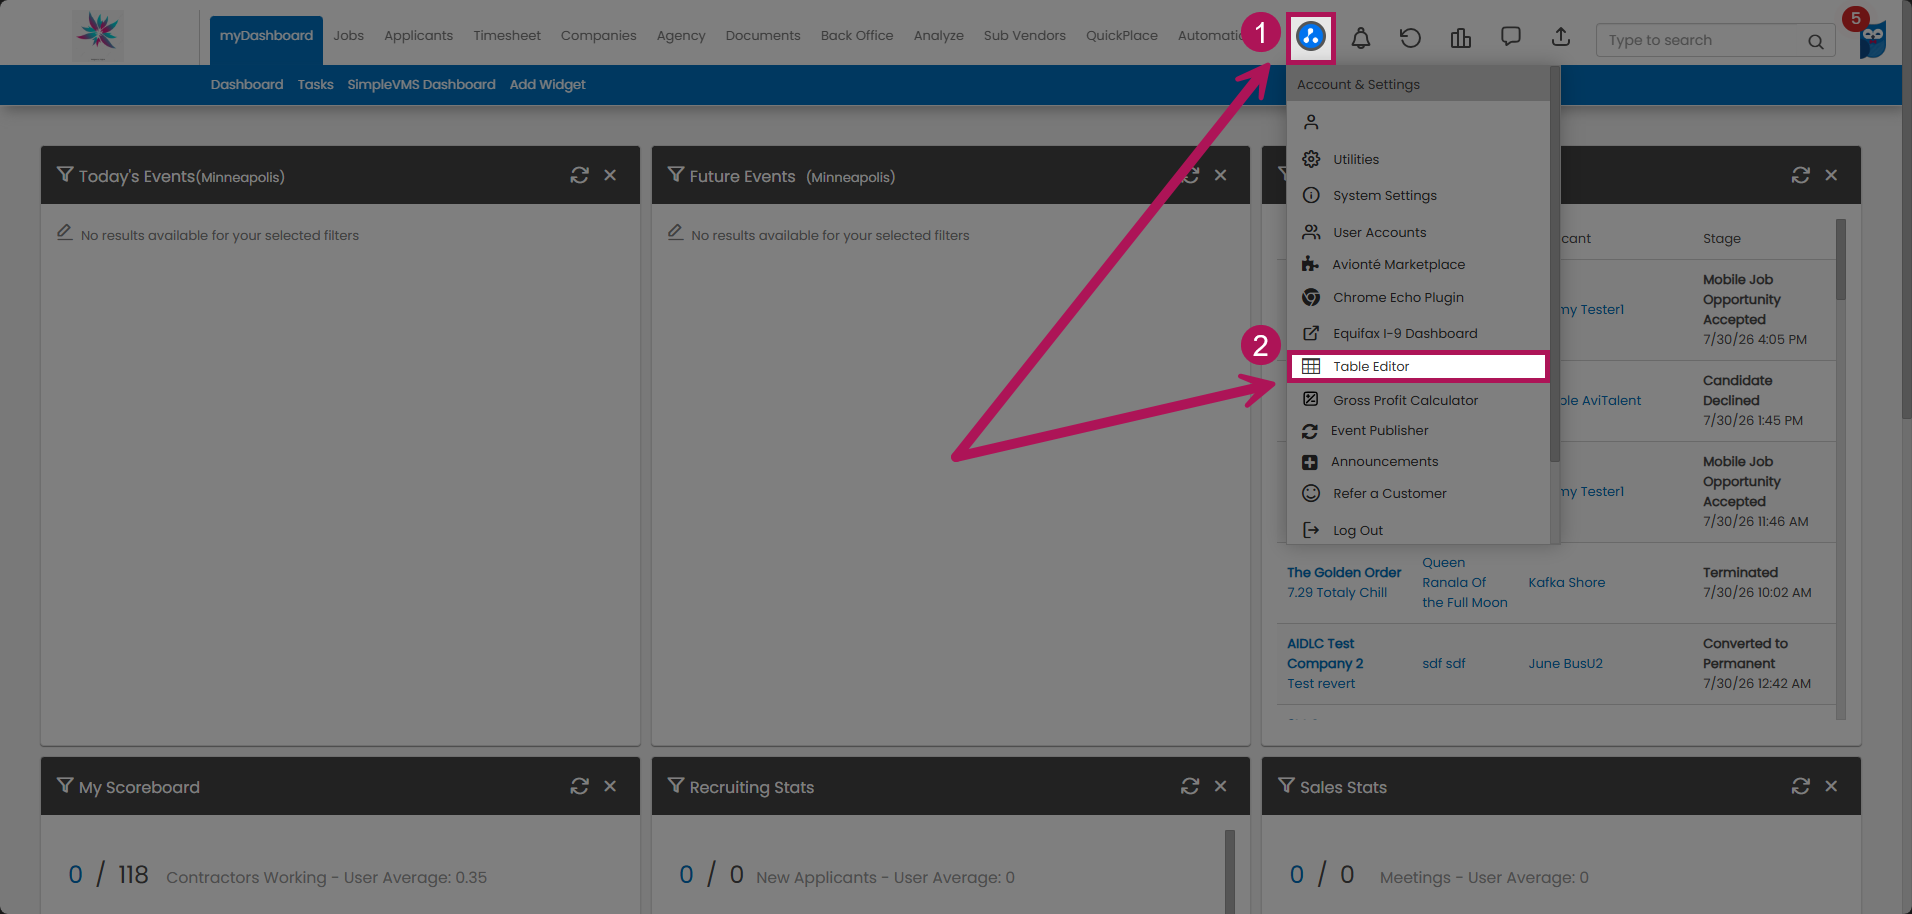Open the notifications bell icon

pos(1361,38)
